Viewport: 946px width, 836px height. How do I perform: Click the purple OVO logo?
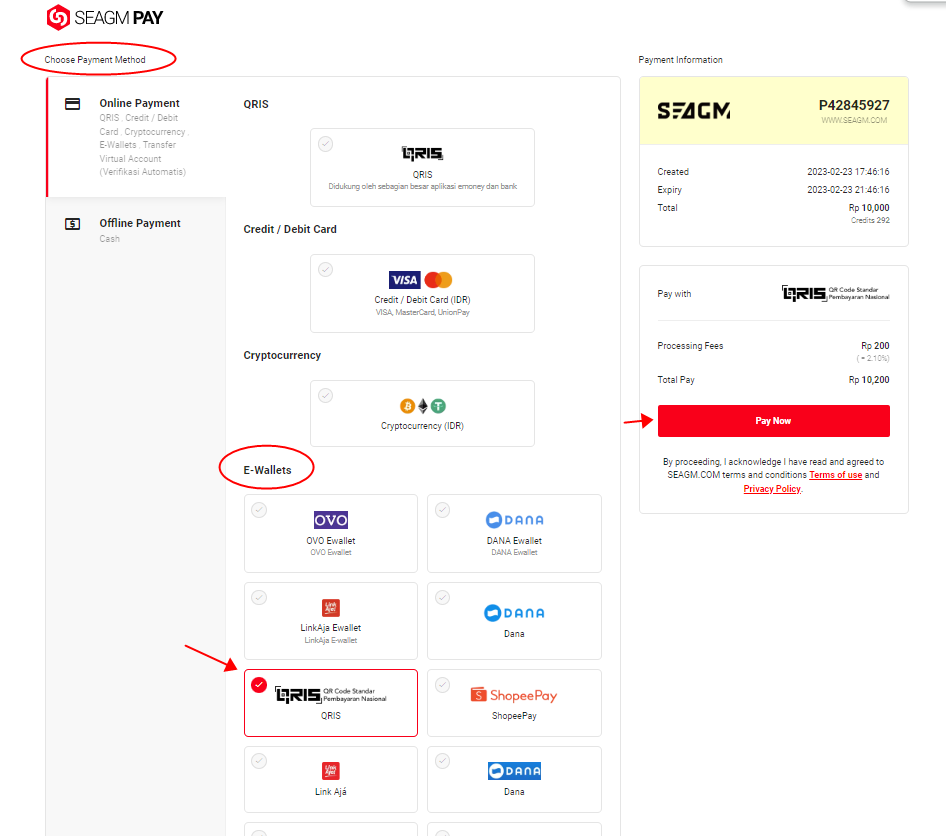click(x=331, y=520)
